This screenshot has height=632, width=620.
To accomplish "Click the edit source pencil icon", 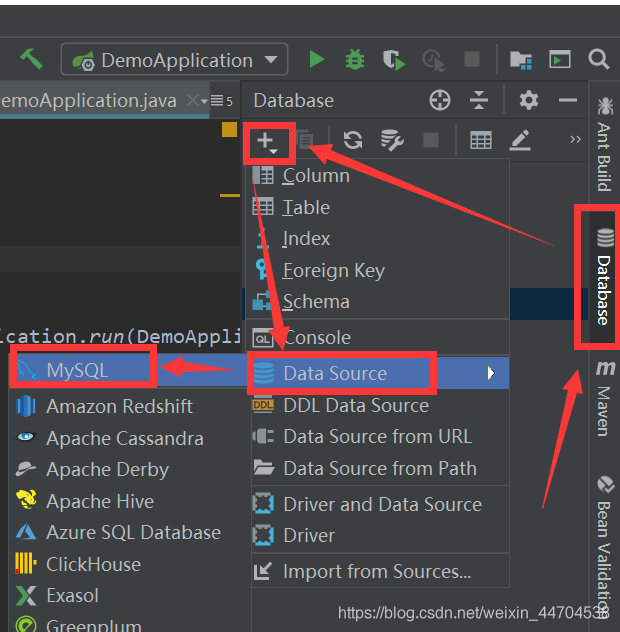I will pos(520,140).
